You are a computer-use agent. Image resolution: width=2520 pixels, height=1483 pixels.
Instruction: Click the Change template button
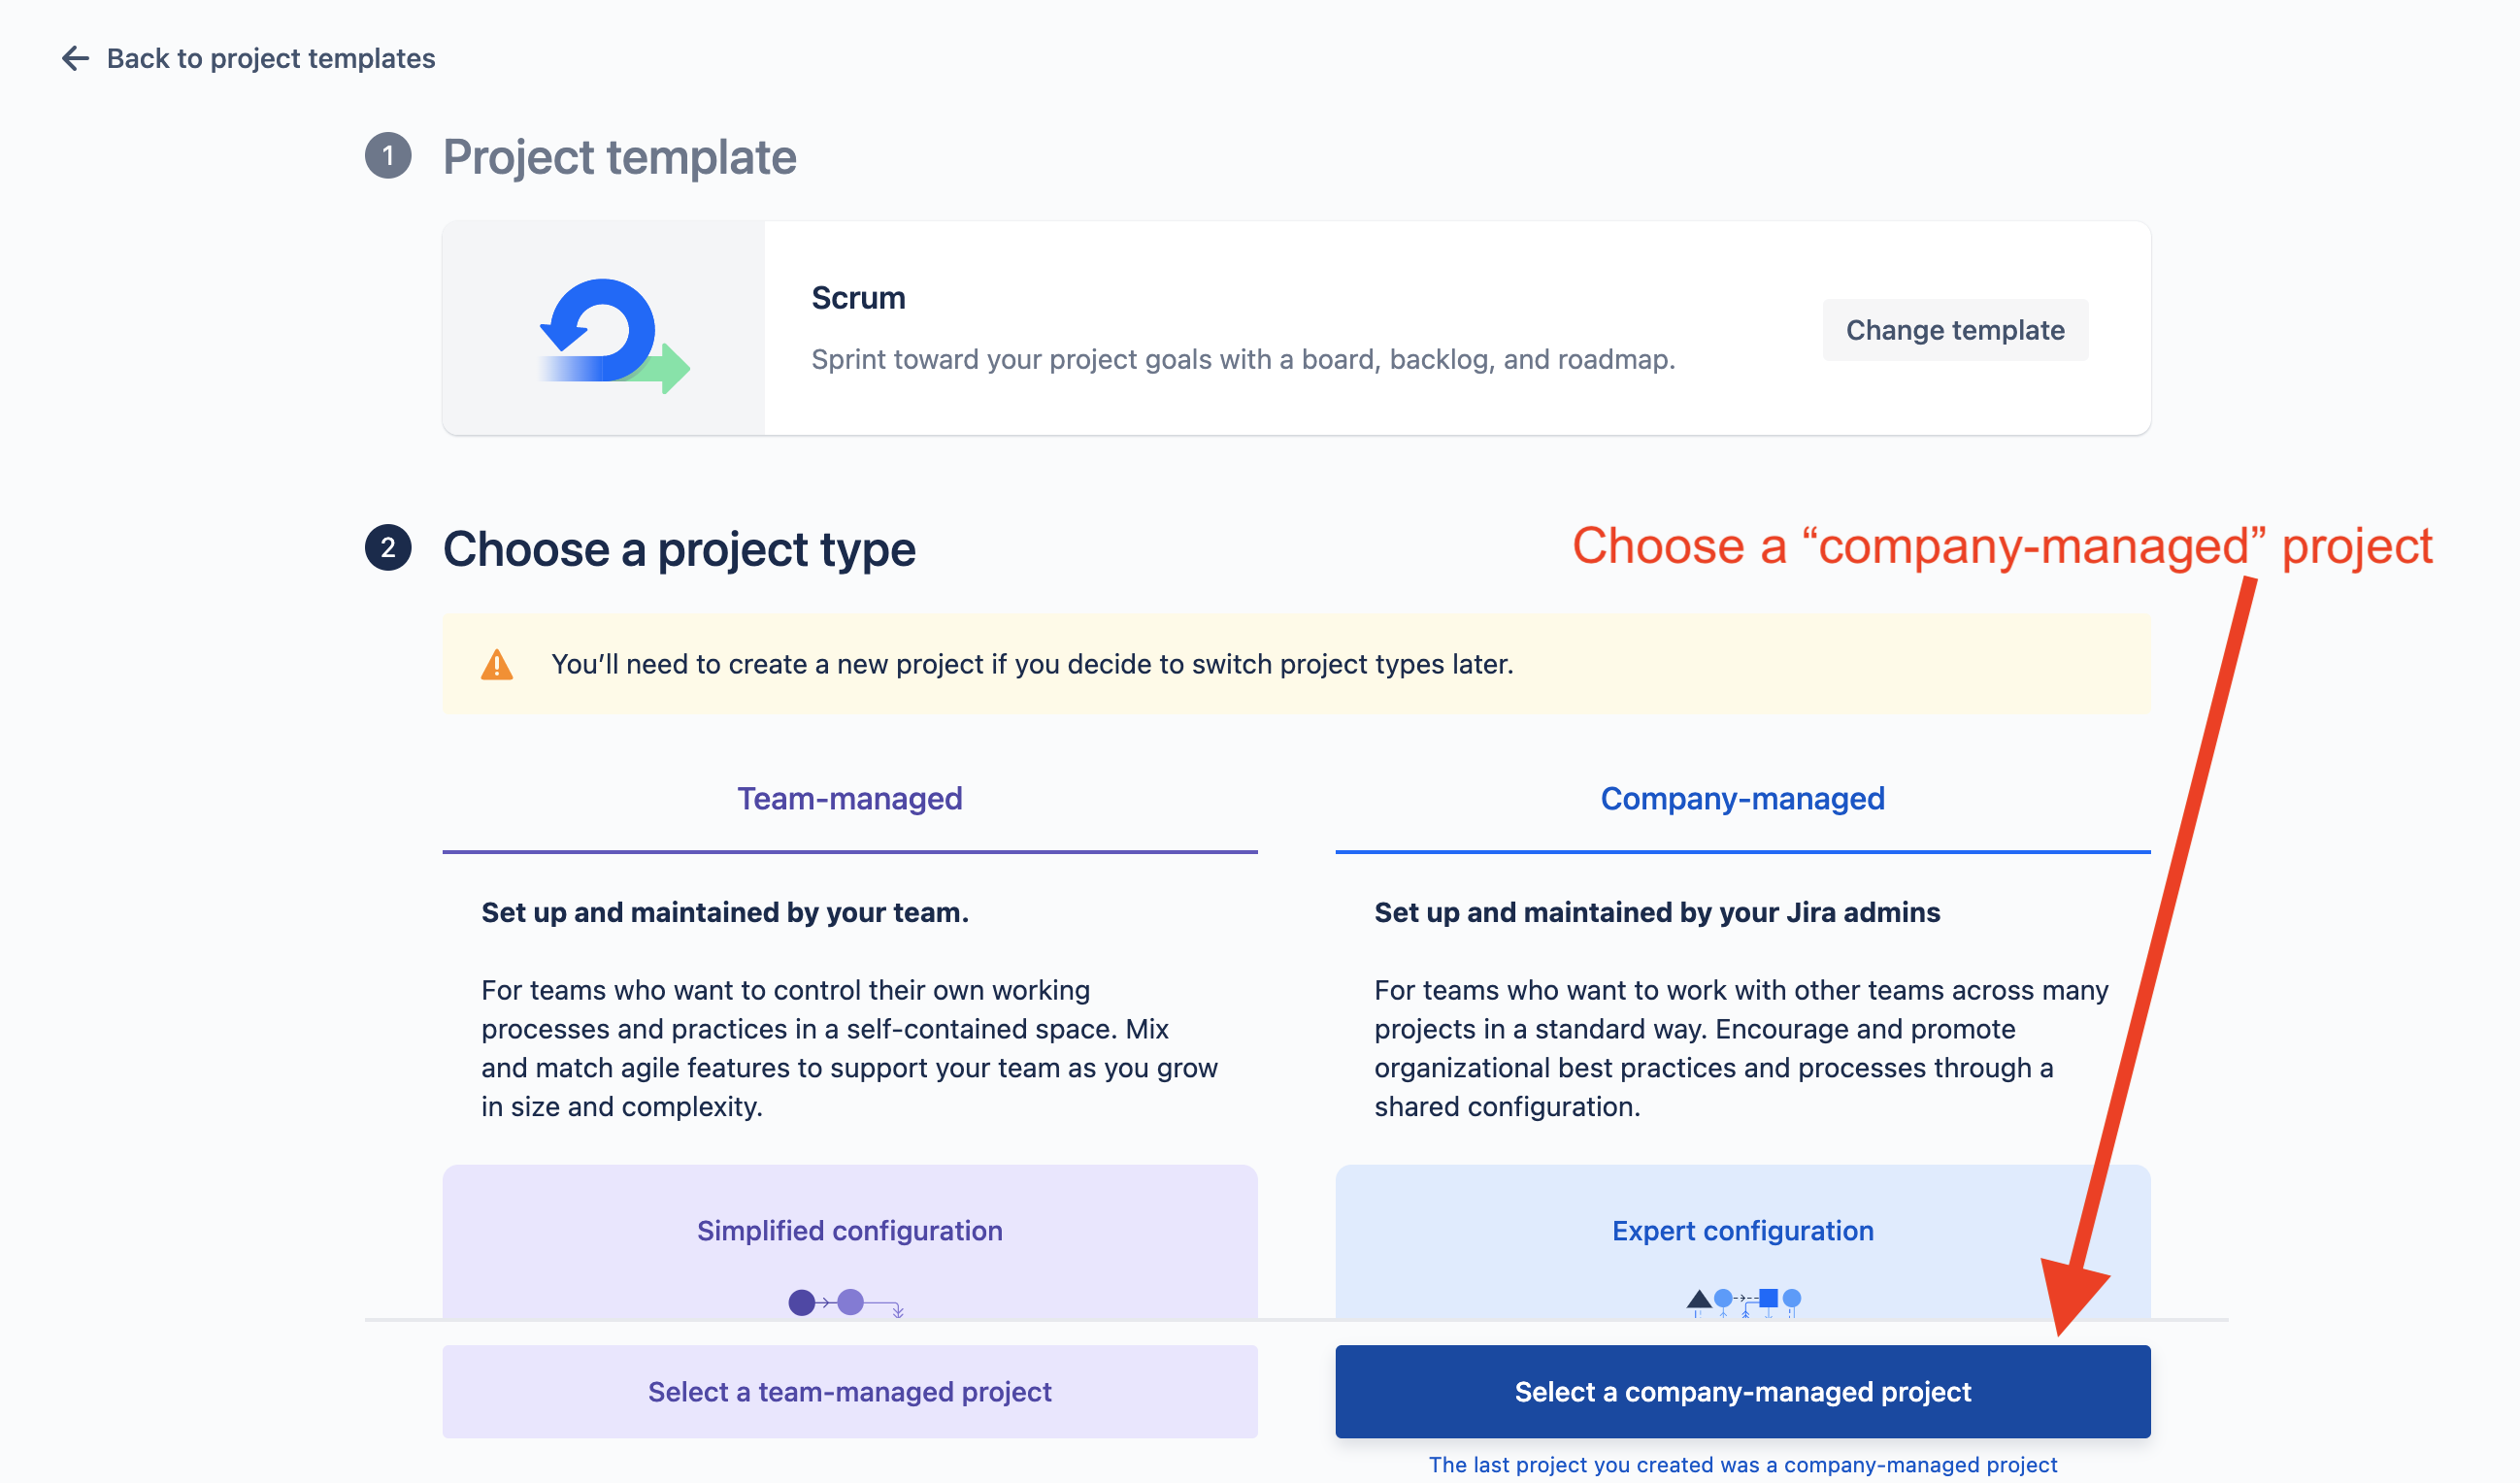coord(1955,328)
